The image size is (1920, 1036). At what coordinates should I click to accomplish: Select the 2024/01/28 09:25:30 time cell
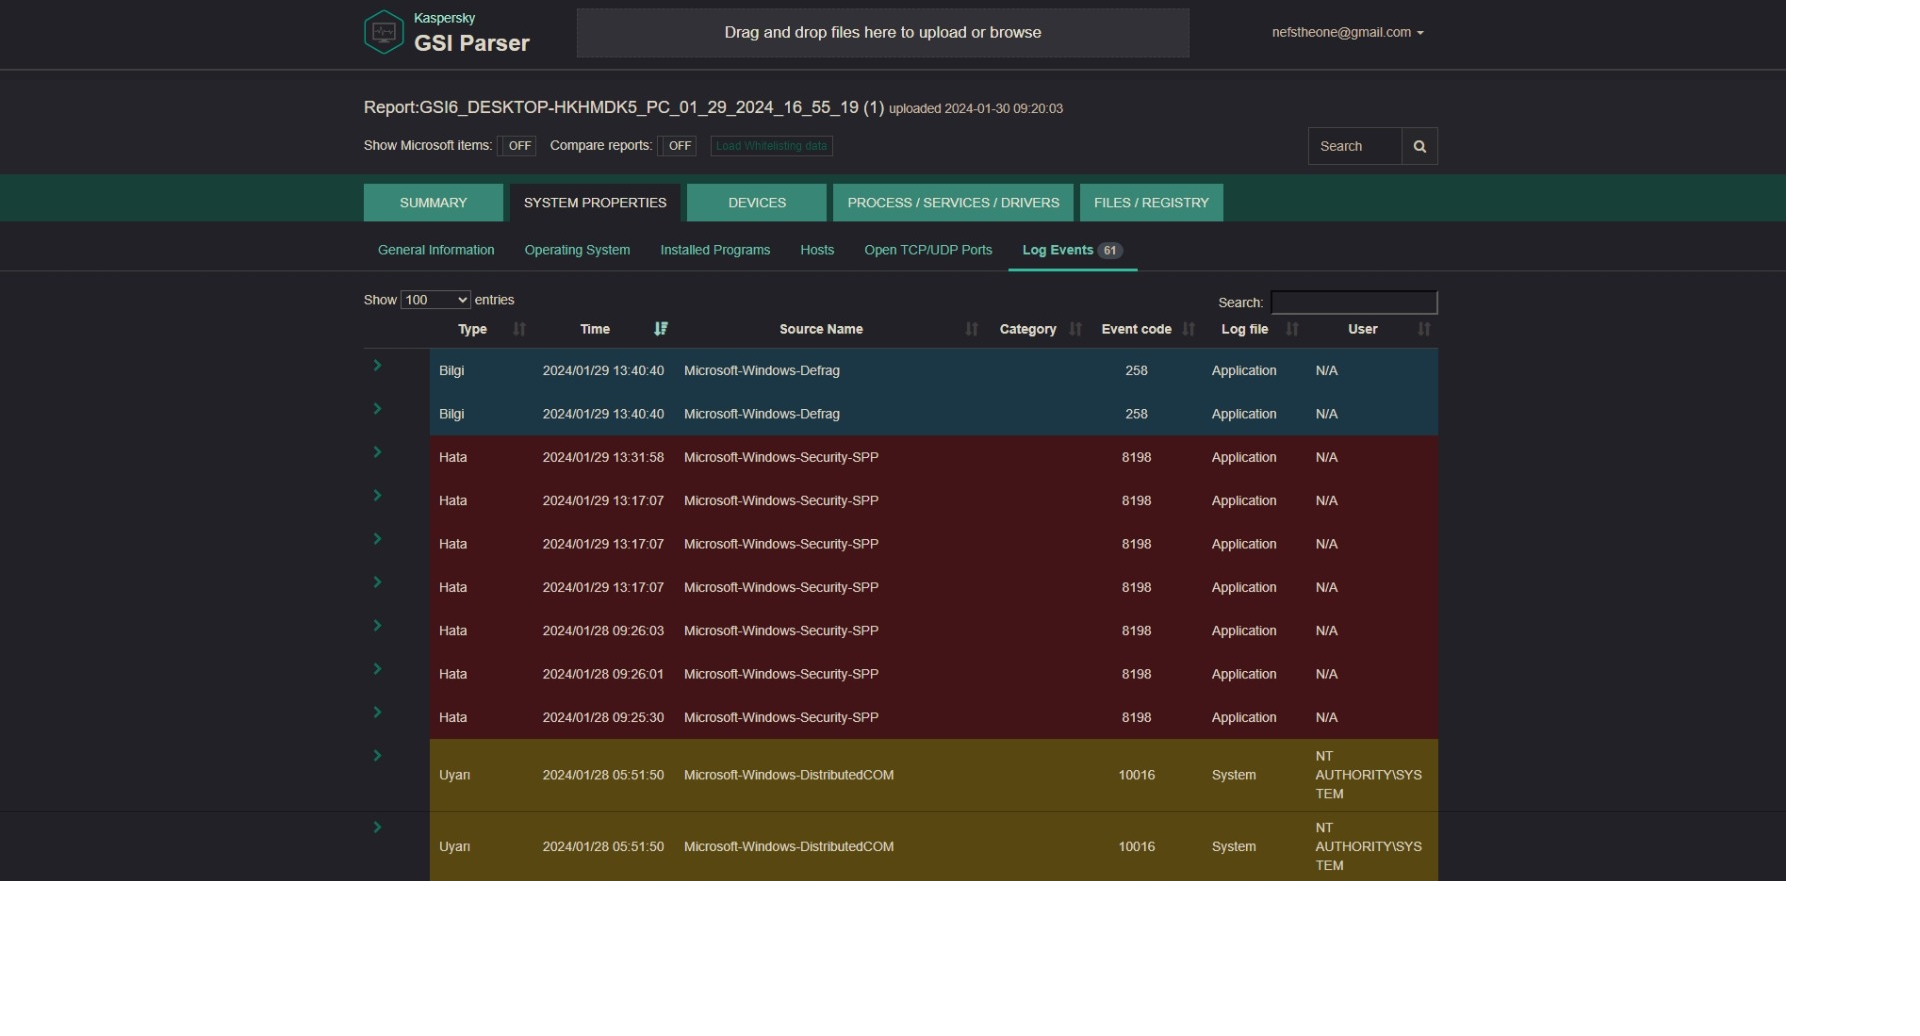(603, 718)
